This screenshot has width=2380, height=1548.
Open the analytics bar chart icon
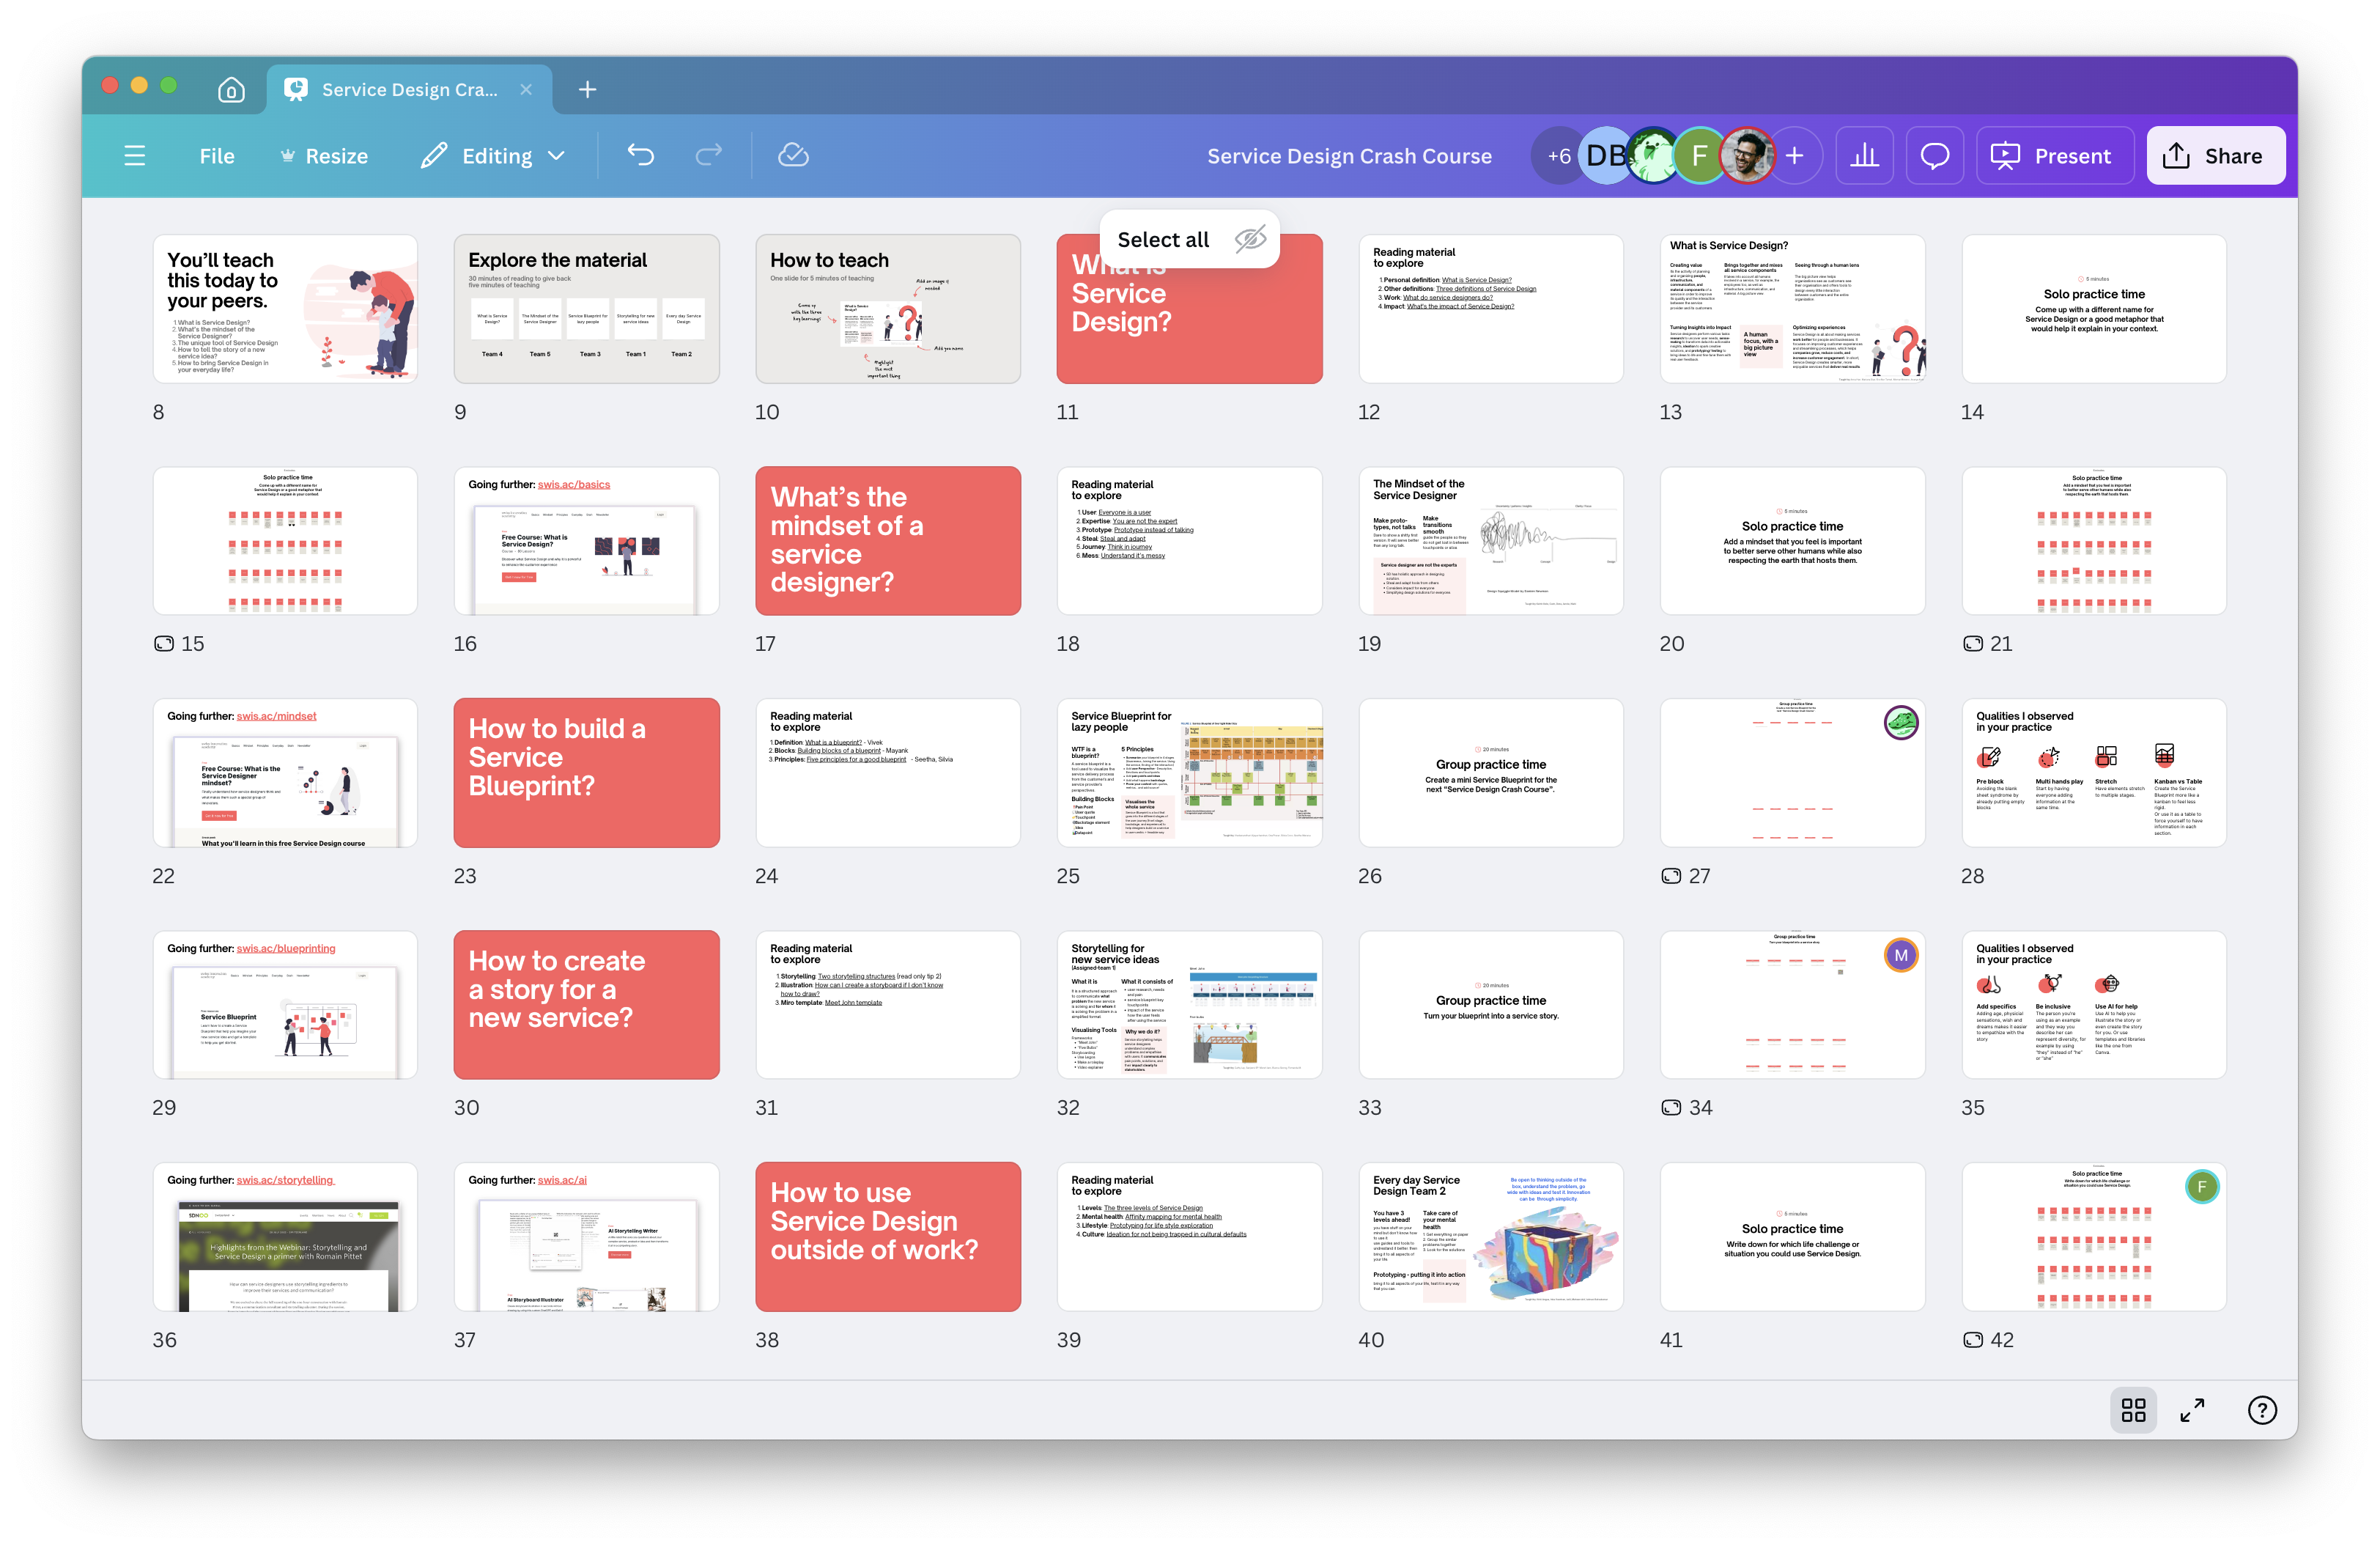(1864, 156)
